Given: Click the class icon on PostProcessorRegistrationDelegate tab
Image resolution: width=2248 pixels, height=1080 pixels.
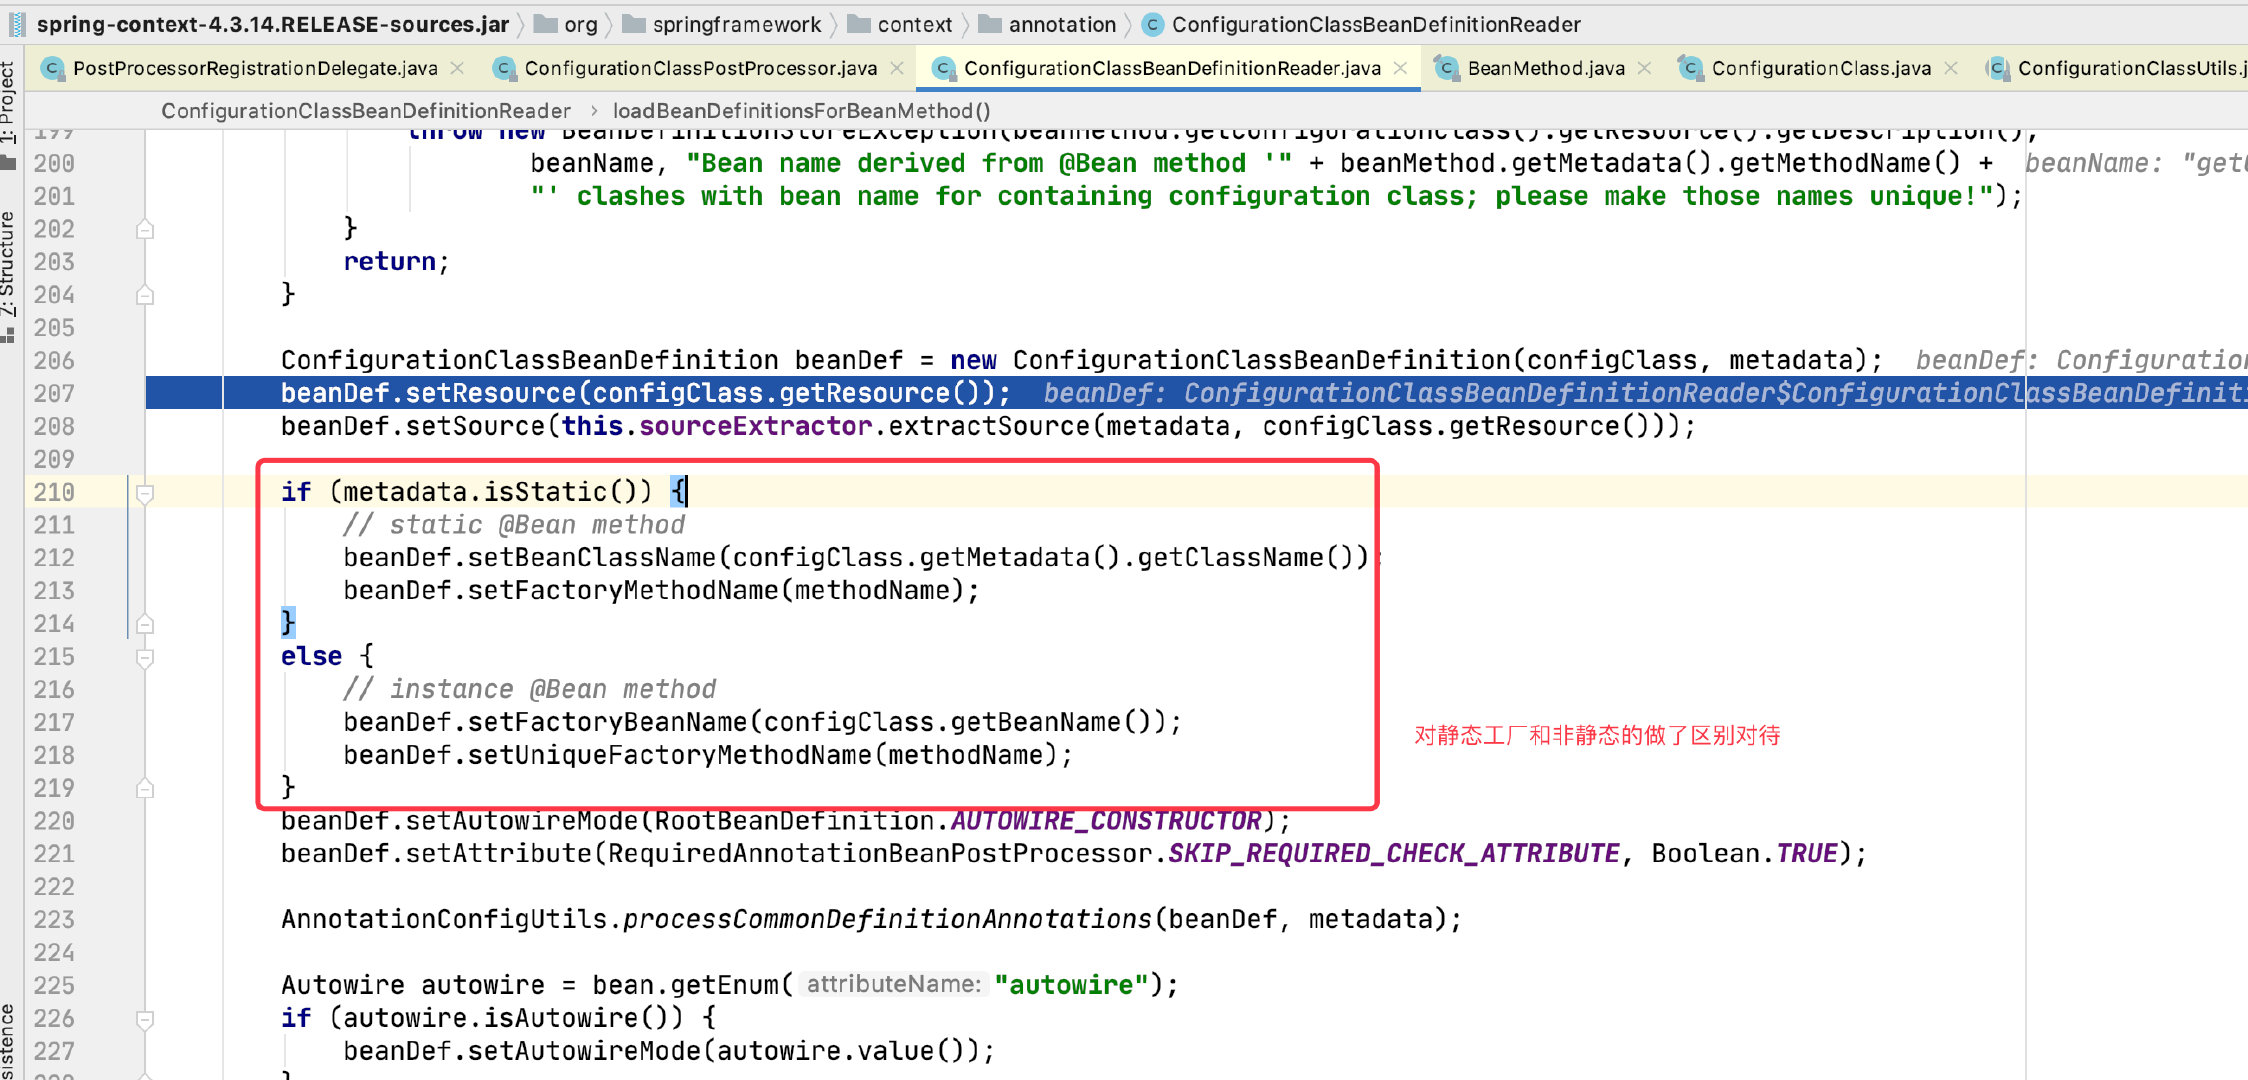Looking at the screenshot, I should coord(52,68).
